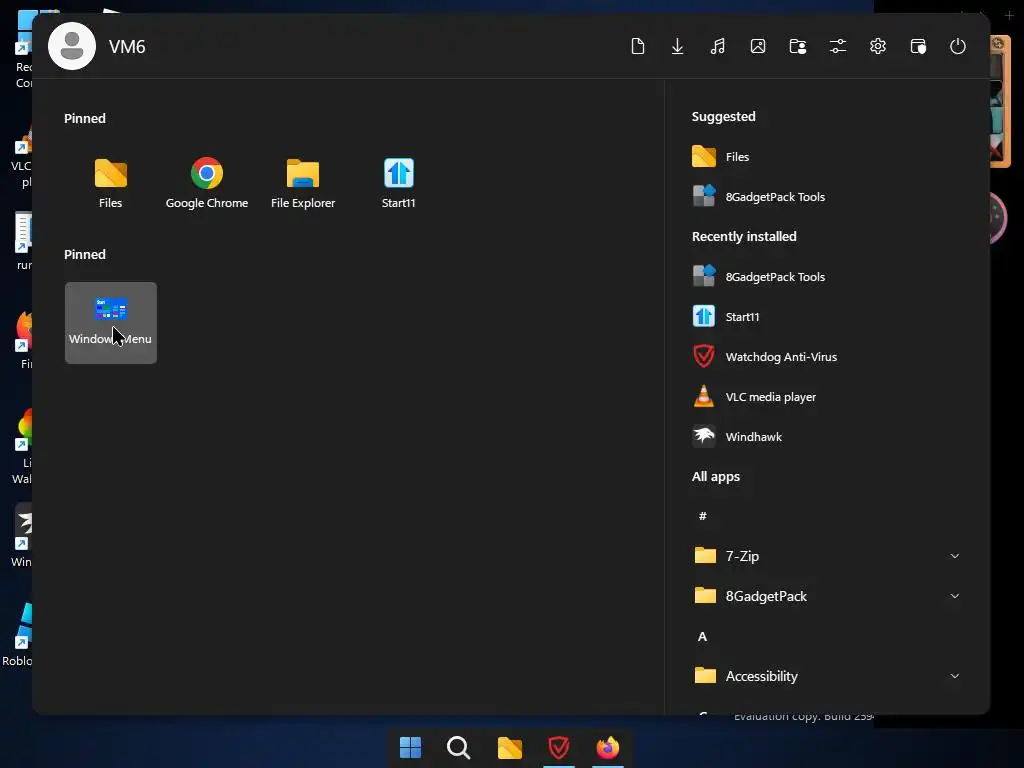The image size is (1024, 768).
Task: Expand the 7-Zip folder chevron
Action: pos(955,556)
